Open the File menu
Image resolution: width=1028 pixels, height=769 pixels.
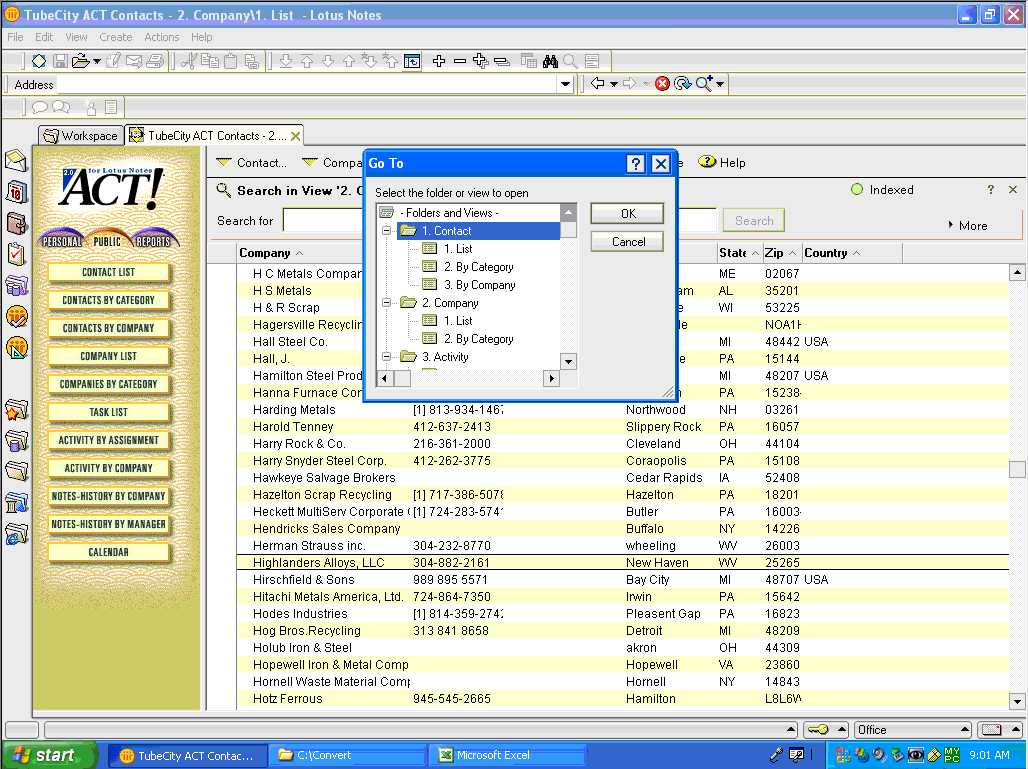click(x=15, y=37)
